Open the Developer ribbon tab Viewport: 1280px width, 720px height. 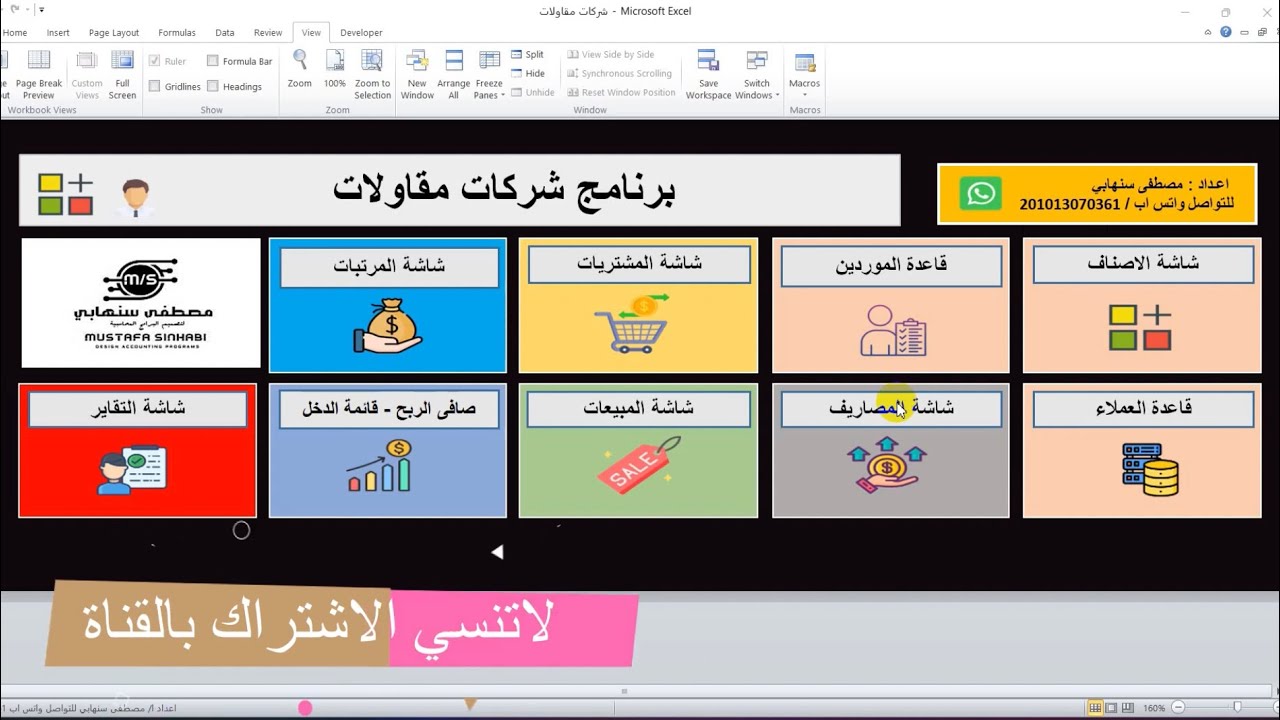(361, 33)
